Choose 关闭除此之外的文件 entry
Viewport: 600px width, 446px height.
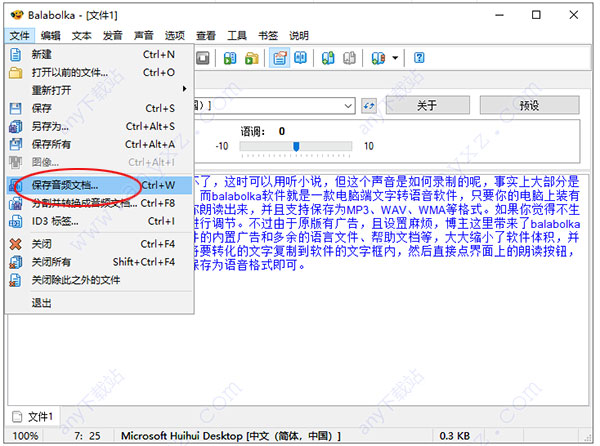[99, 280]
